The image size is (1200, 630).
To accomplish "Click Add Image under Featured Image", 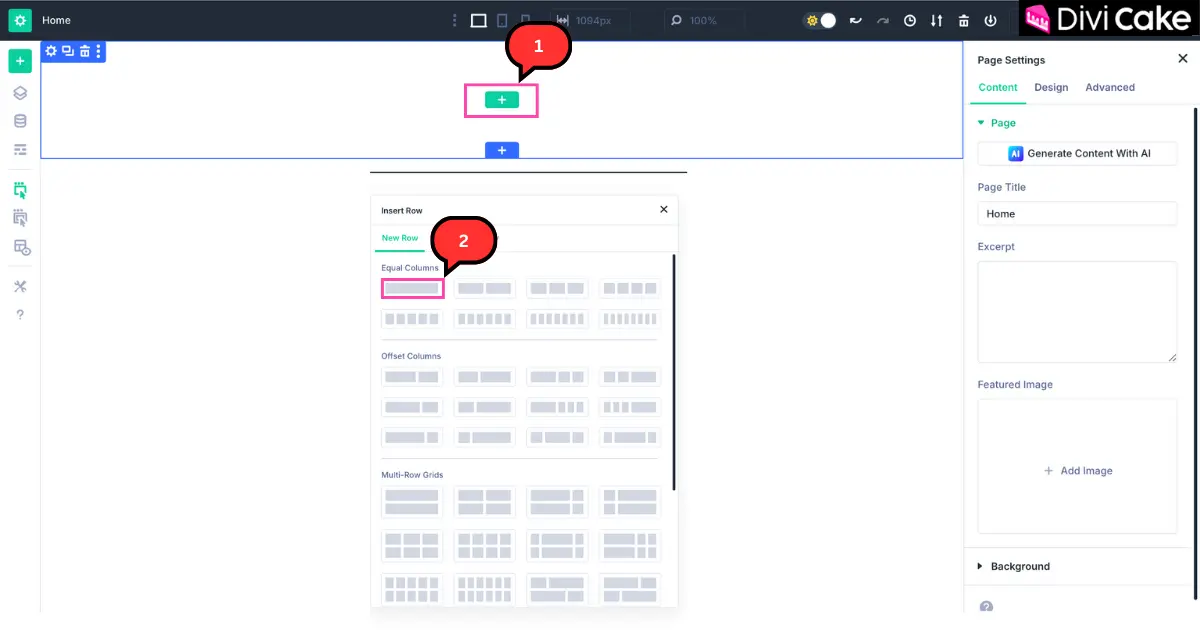I will tap(1077, 470).
